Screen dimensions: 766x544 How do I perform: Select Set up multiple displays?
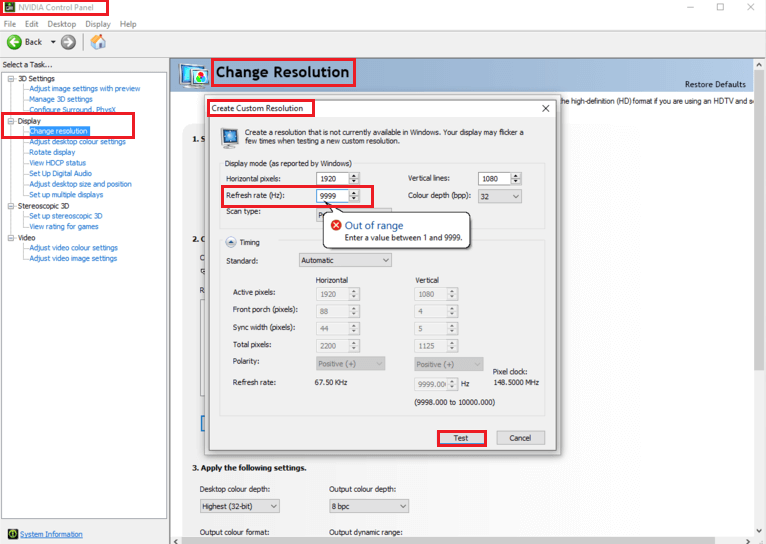(x=66, y=194)
